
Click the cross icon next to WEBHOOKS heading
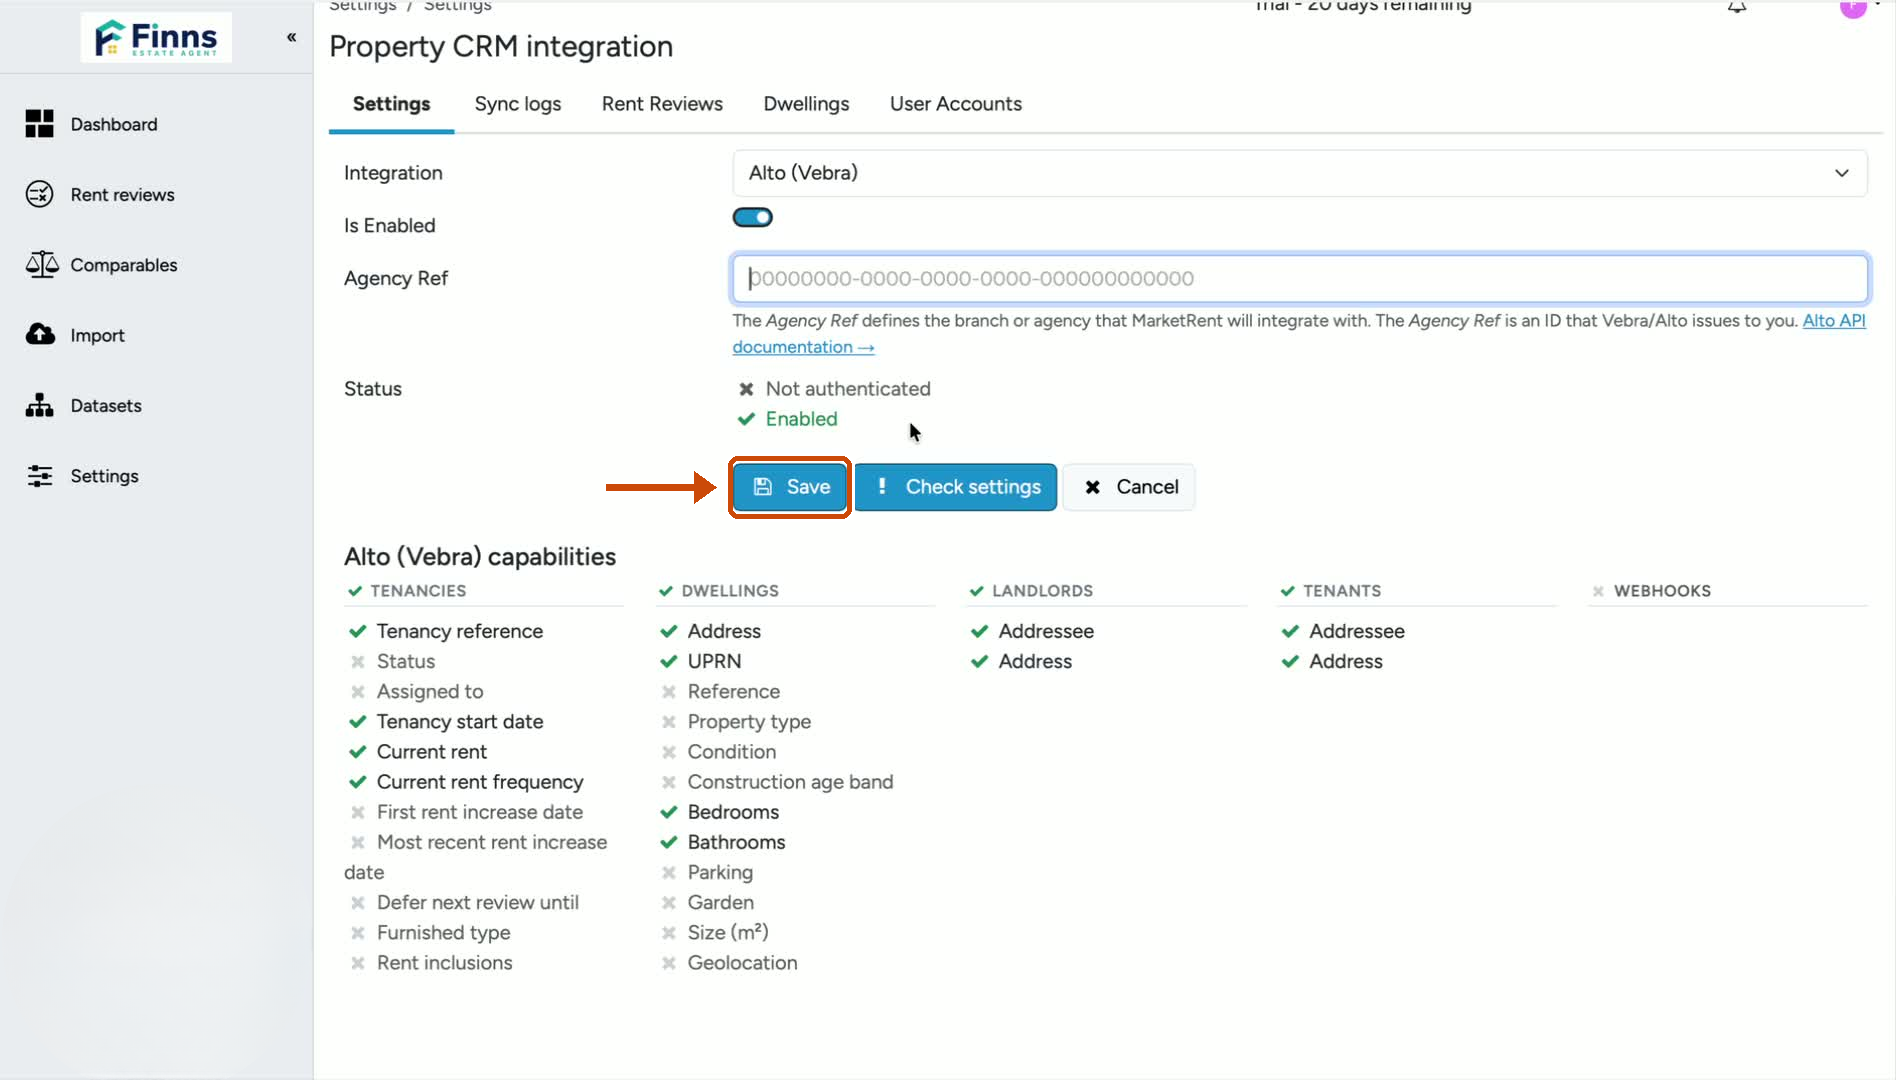point(1598,591)
